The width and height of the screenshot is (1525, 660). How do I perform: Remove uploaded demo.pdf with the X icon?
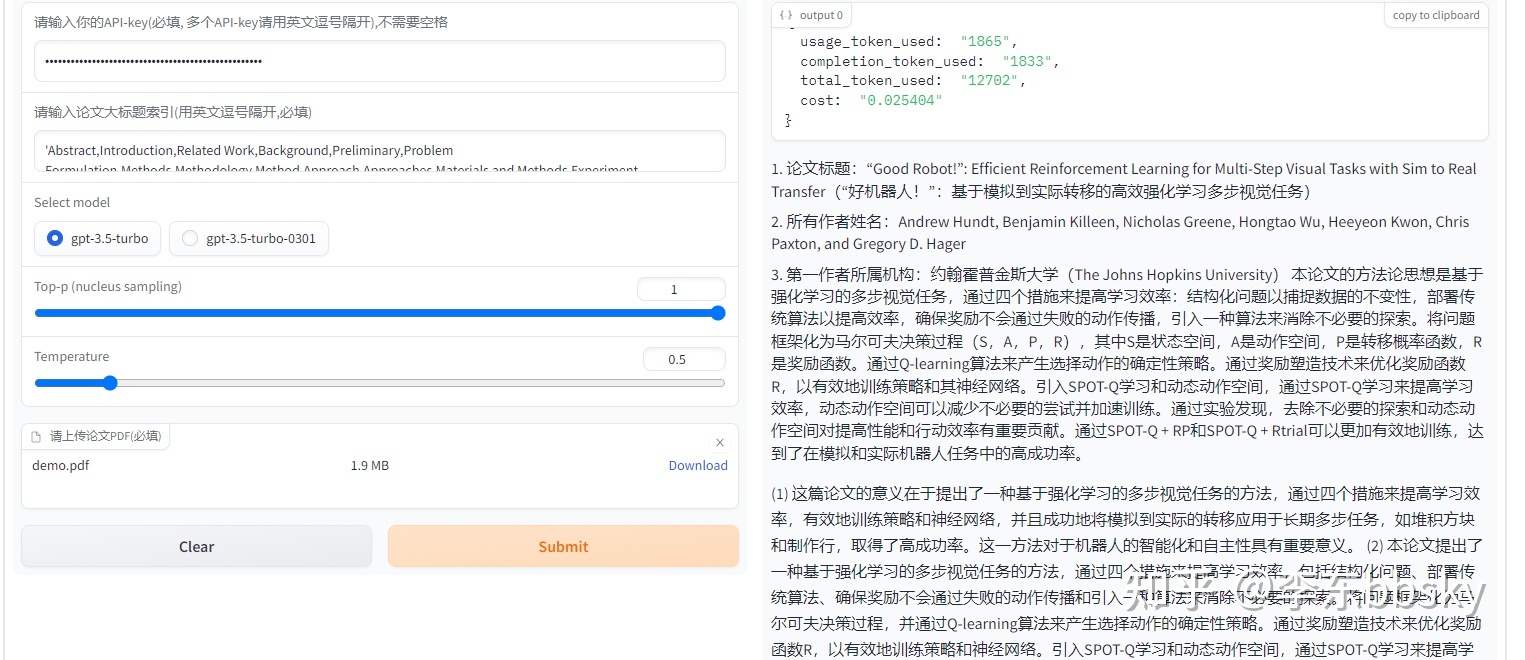pos(720,442)
